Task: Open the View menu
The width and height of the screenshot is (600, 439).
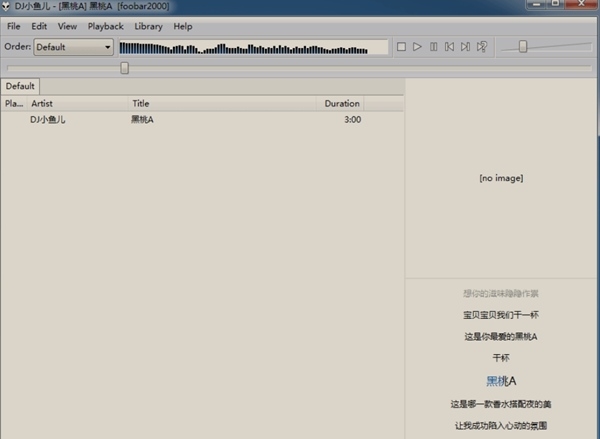Action: click(x=67, y=26)
